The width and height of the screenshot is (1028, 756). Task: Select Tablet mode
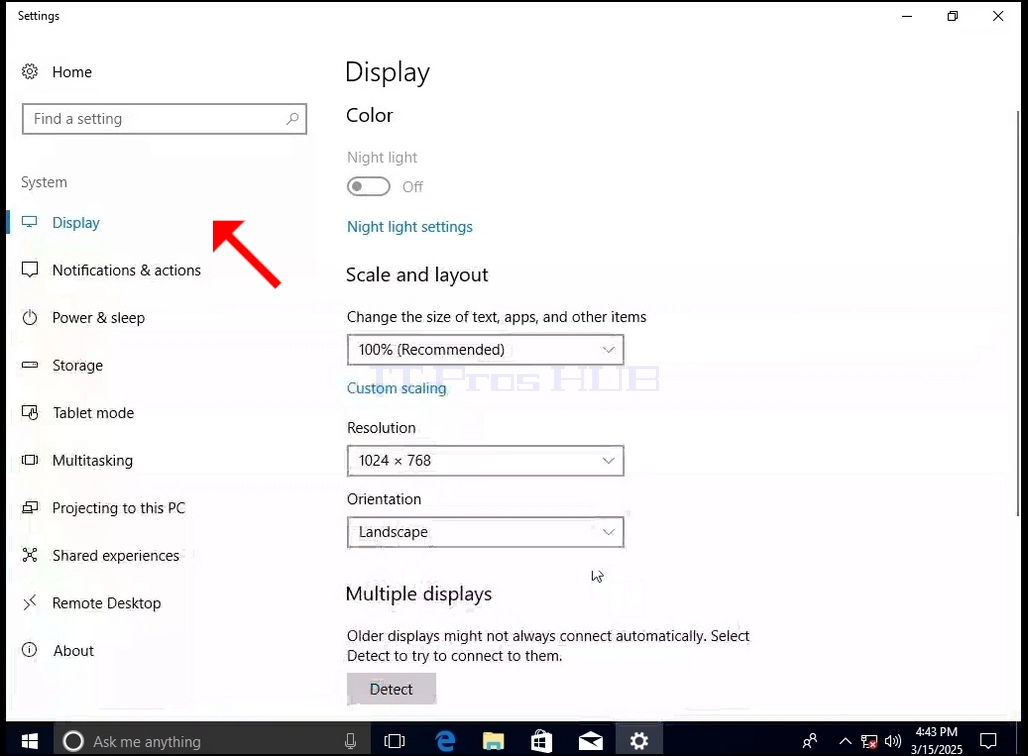93,412
